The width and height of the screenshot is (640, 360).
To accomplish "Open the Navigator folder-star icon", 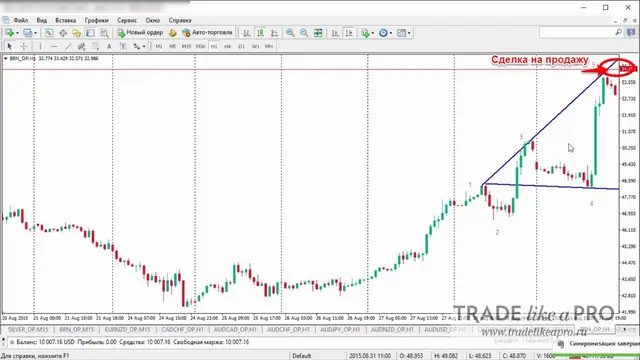I will 76,33.
